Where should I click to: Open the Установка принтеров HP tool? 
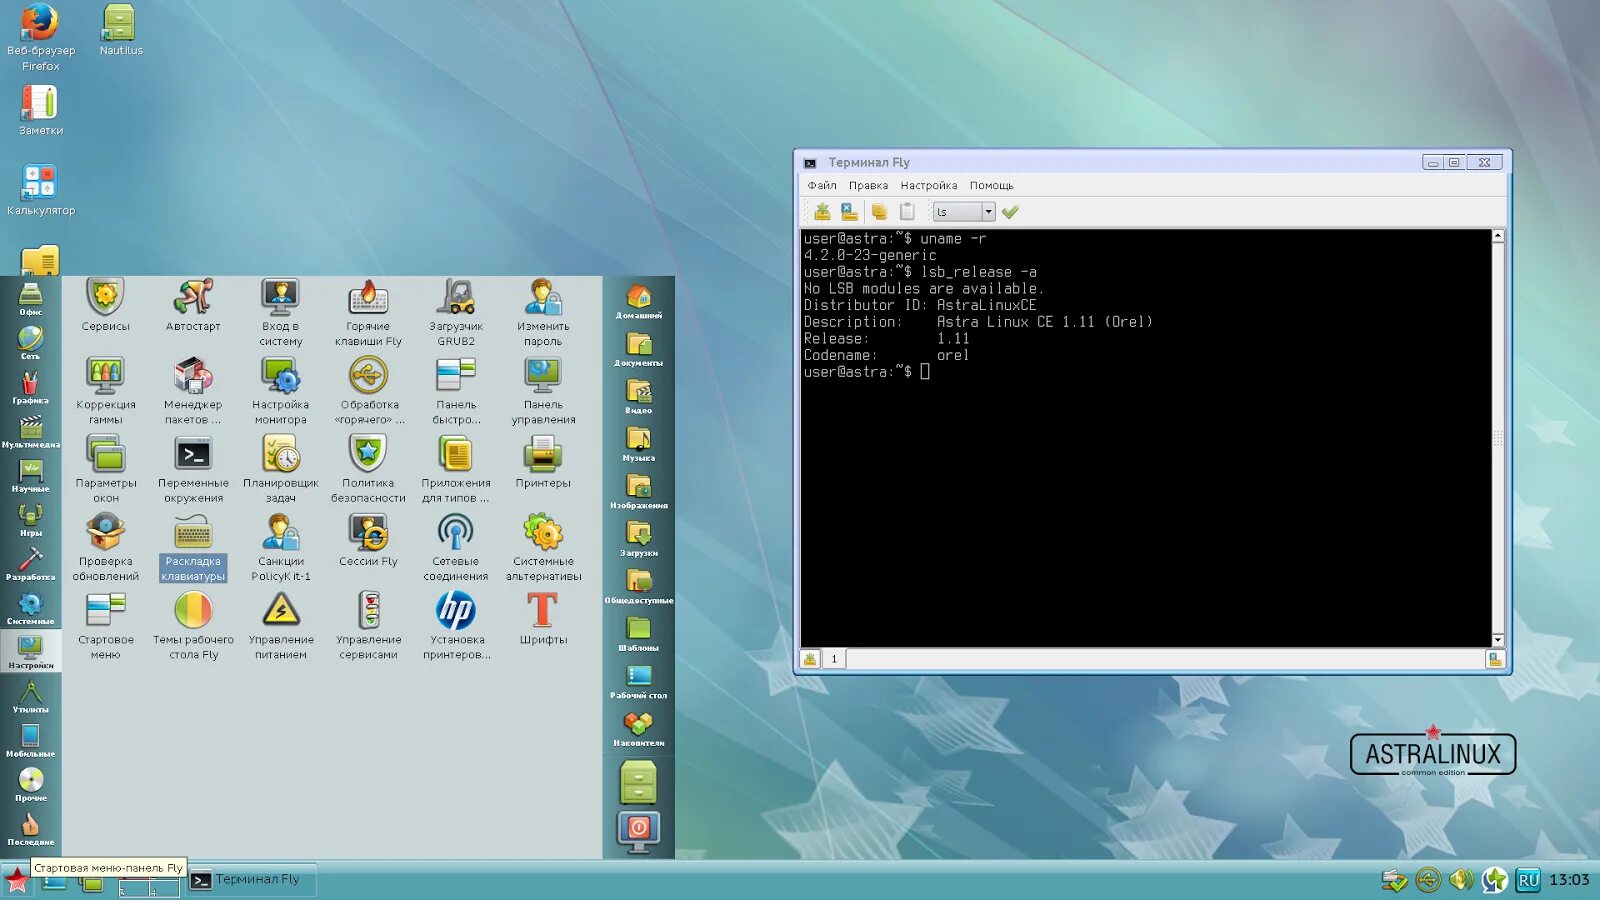pyautogui.click(x=456, y=626)
